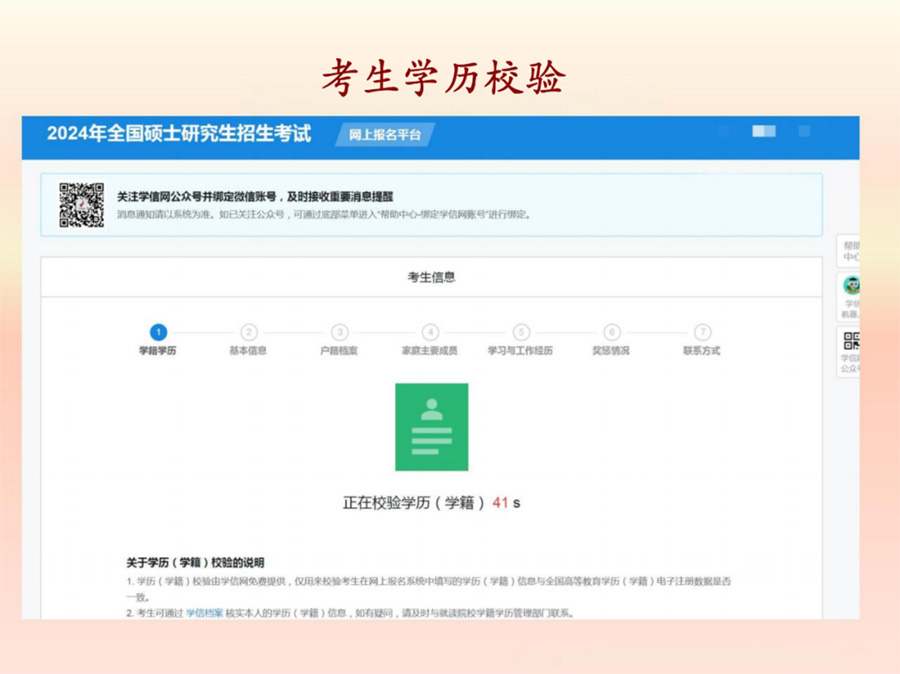Click step 4 circle 家庭主要成员
The width and height of the screenshot is (900, 674).
pyautogui.click(x=430, y=332)
